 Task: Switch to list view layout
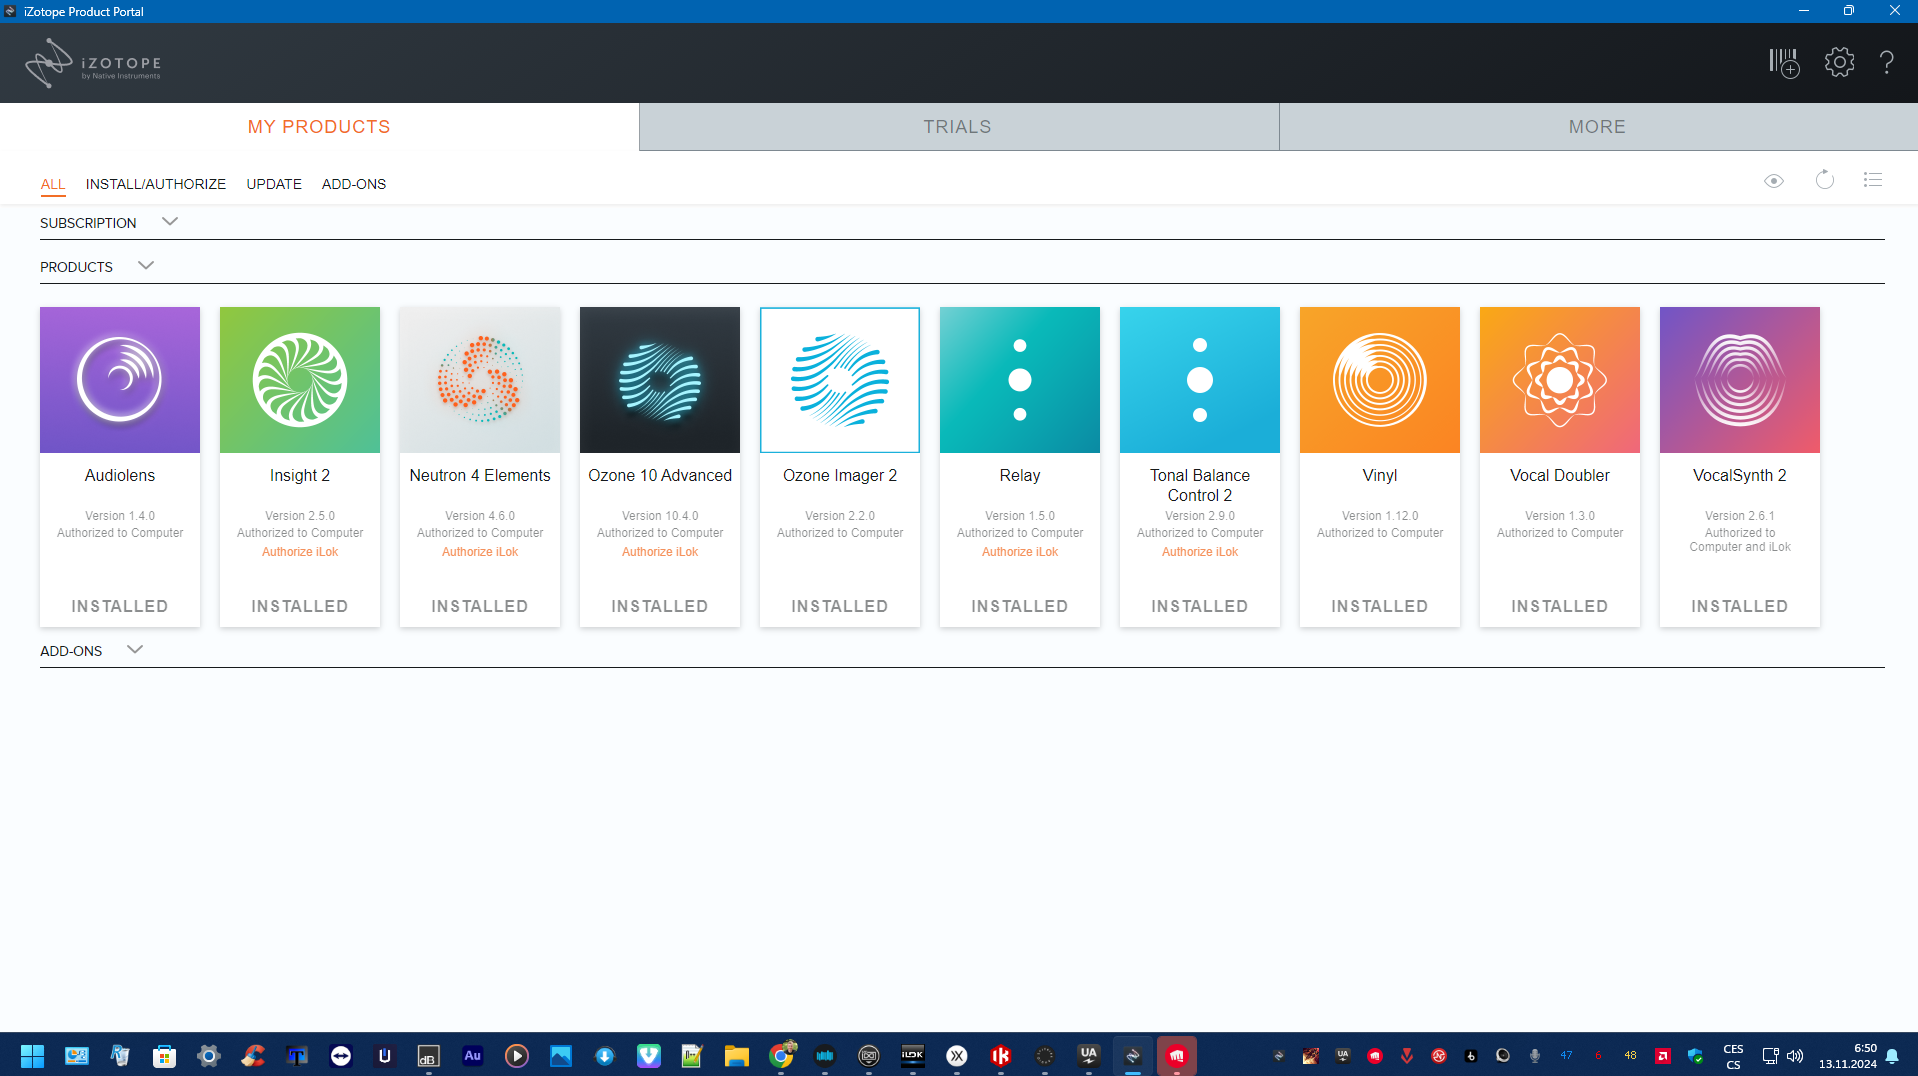click(x=1873, y=180)
